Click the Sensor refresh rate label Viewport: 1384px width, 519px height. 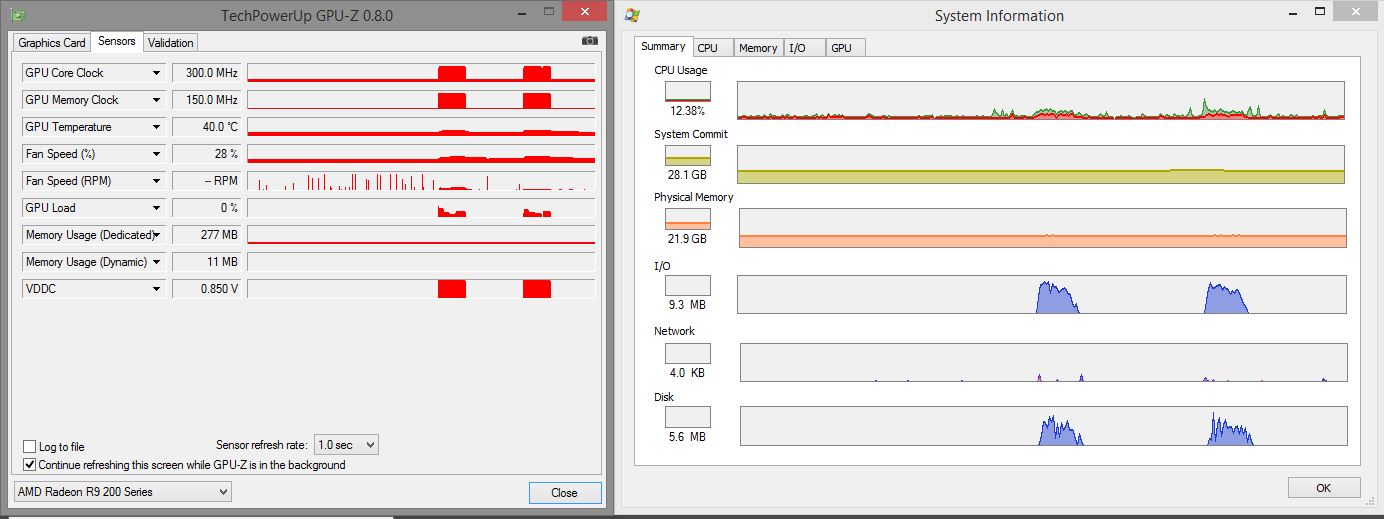click(261, 445)
